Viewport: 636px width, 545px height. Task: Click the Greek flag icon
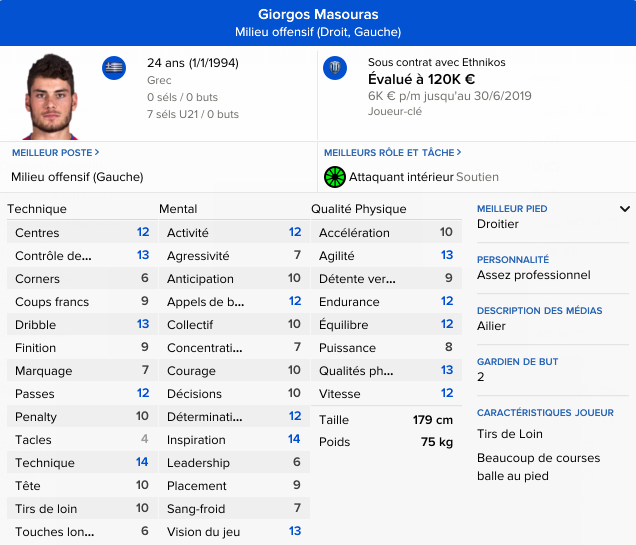coord(114,68)
